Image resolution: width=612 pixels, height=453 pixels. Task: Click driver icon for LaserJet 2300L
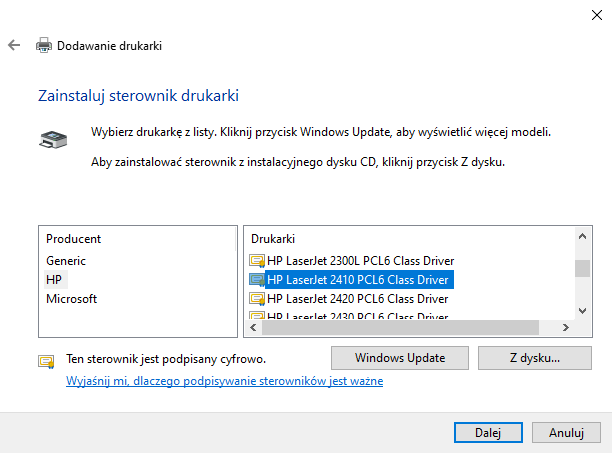tap(257, 261)
